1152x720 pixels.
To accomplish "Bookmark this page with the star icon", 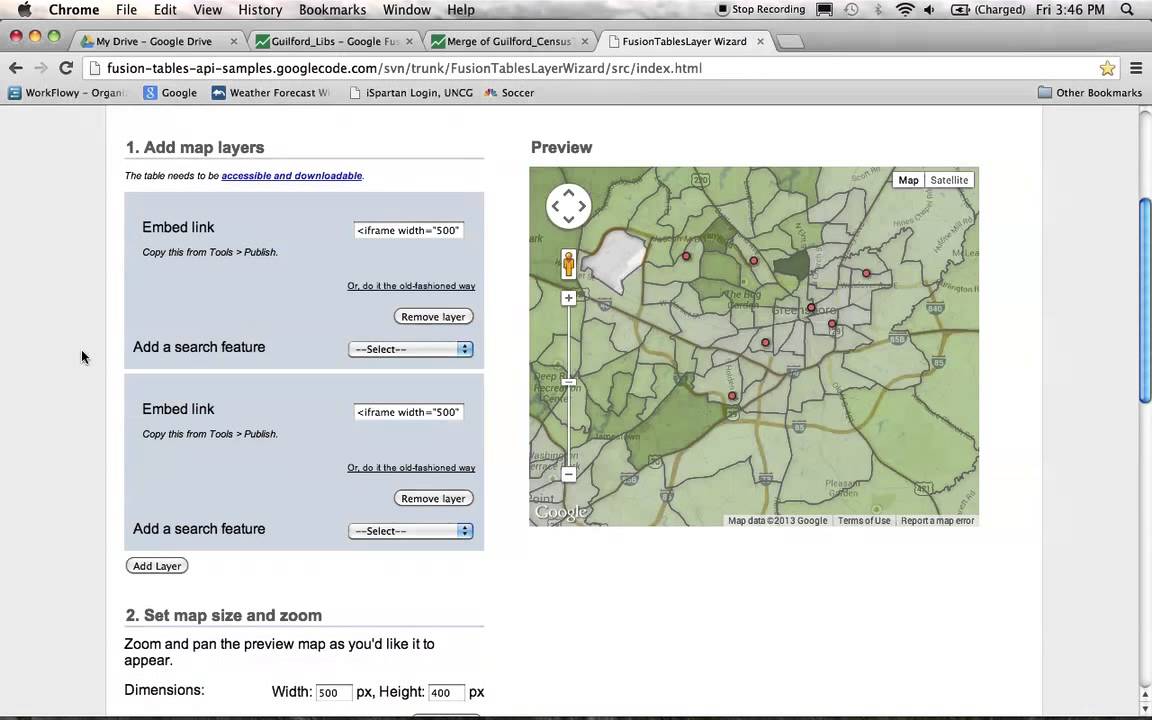I will (x=1107, y=68).
